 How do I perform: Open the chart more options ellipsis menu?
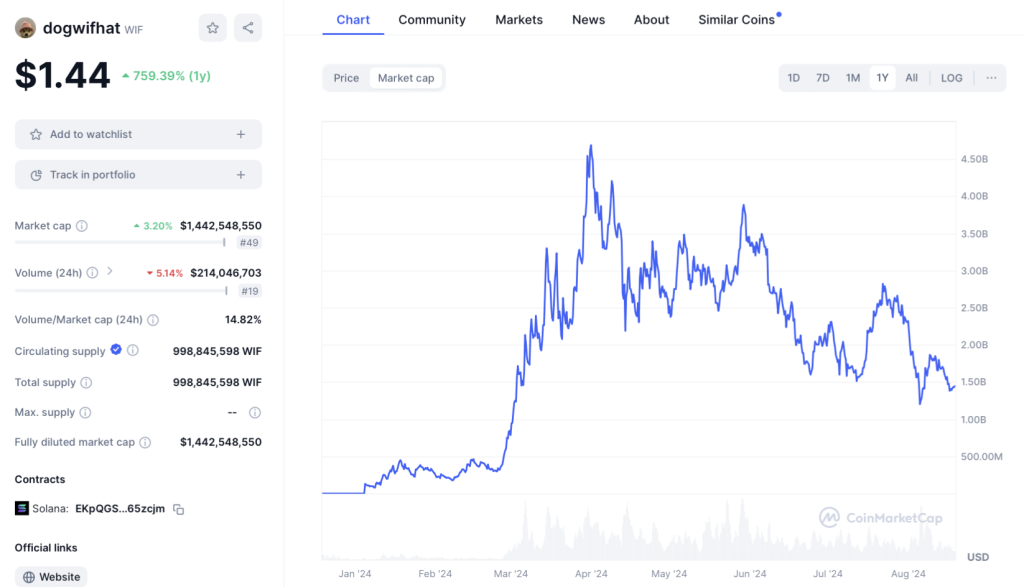pyautogui.click(x=991, y=78)
